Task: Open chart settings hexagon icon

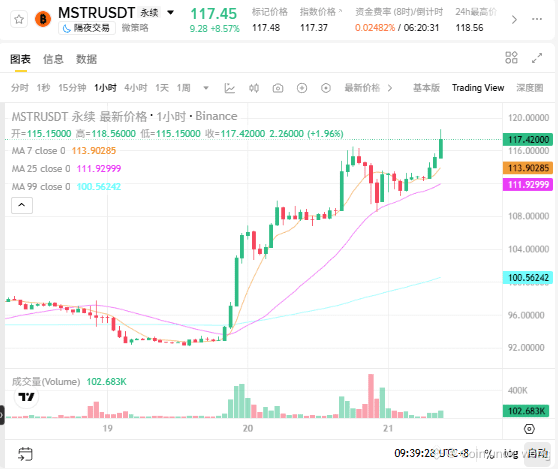Action: coord(529,429)
